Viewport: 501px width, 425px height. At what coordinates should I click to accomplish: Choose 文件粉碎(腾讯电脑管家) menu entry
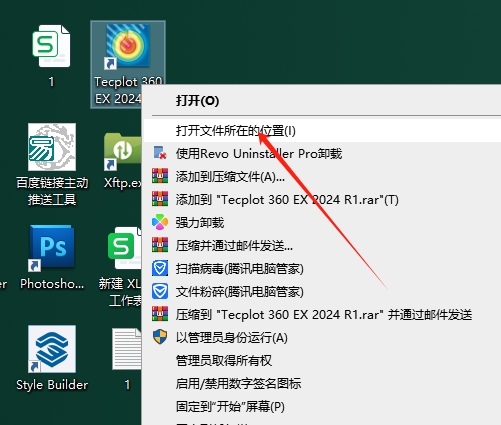(322, 292)
